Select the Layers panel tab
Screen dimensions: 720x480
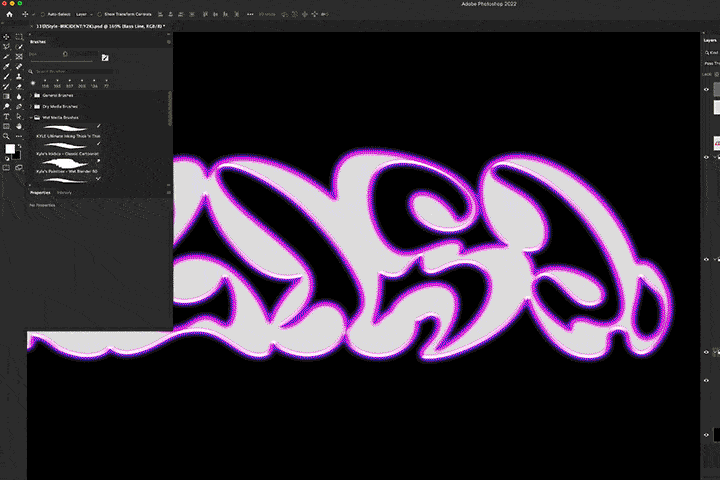(710, 40)
